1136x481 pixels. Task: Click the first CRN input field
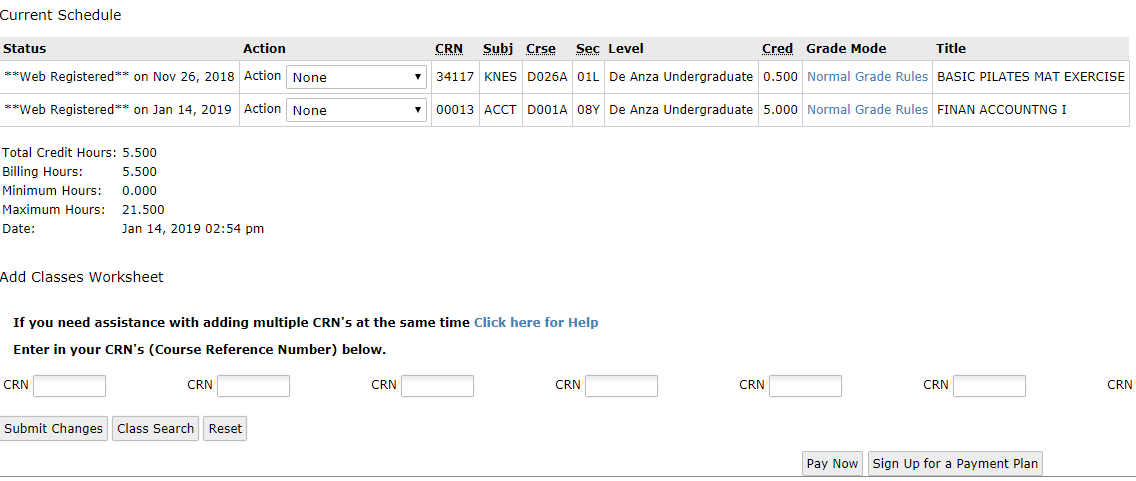(70, 385)
